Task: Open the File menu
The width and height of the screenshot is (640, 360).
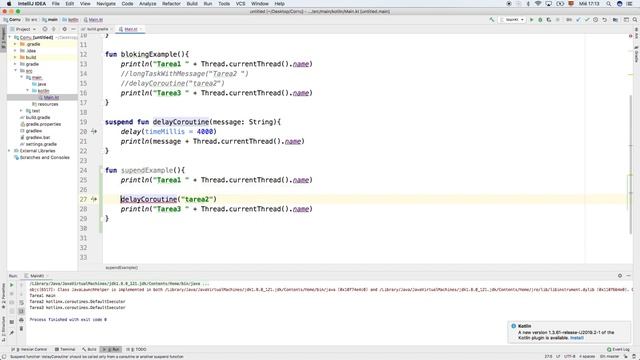Action: pyautogui.click(x=56, y=4)
